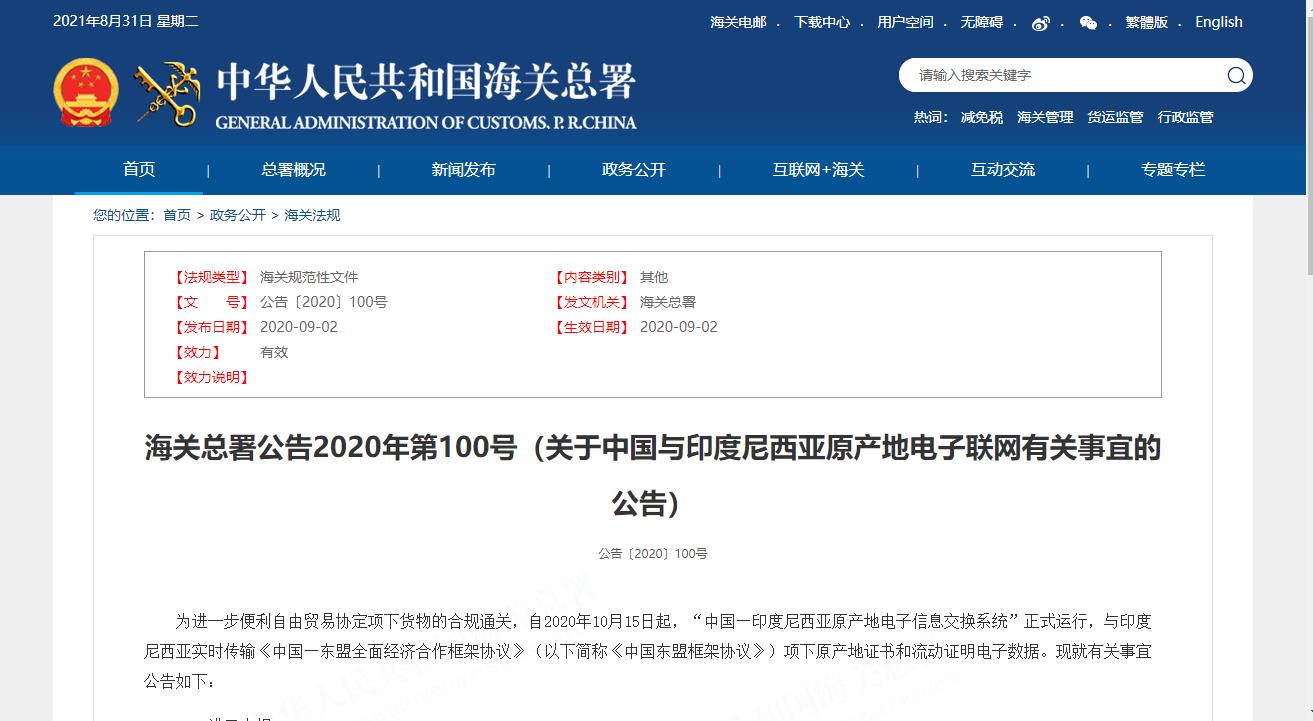Image resolution: width=1313 pixels, height=721 pixels.
Task: Click the Weibo share icon
Action: point(1043,22)
